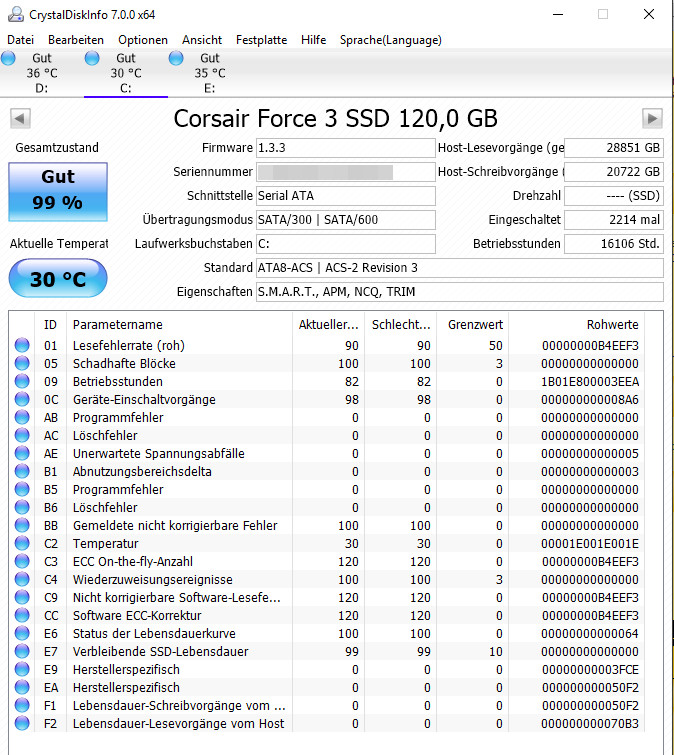Close the CrystalDiskInfo window
674x755 pixels.
649,14
